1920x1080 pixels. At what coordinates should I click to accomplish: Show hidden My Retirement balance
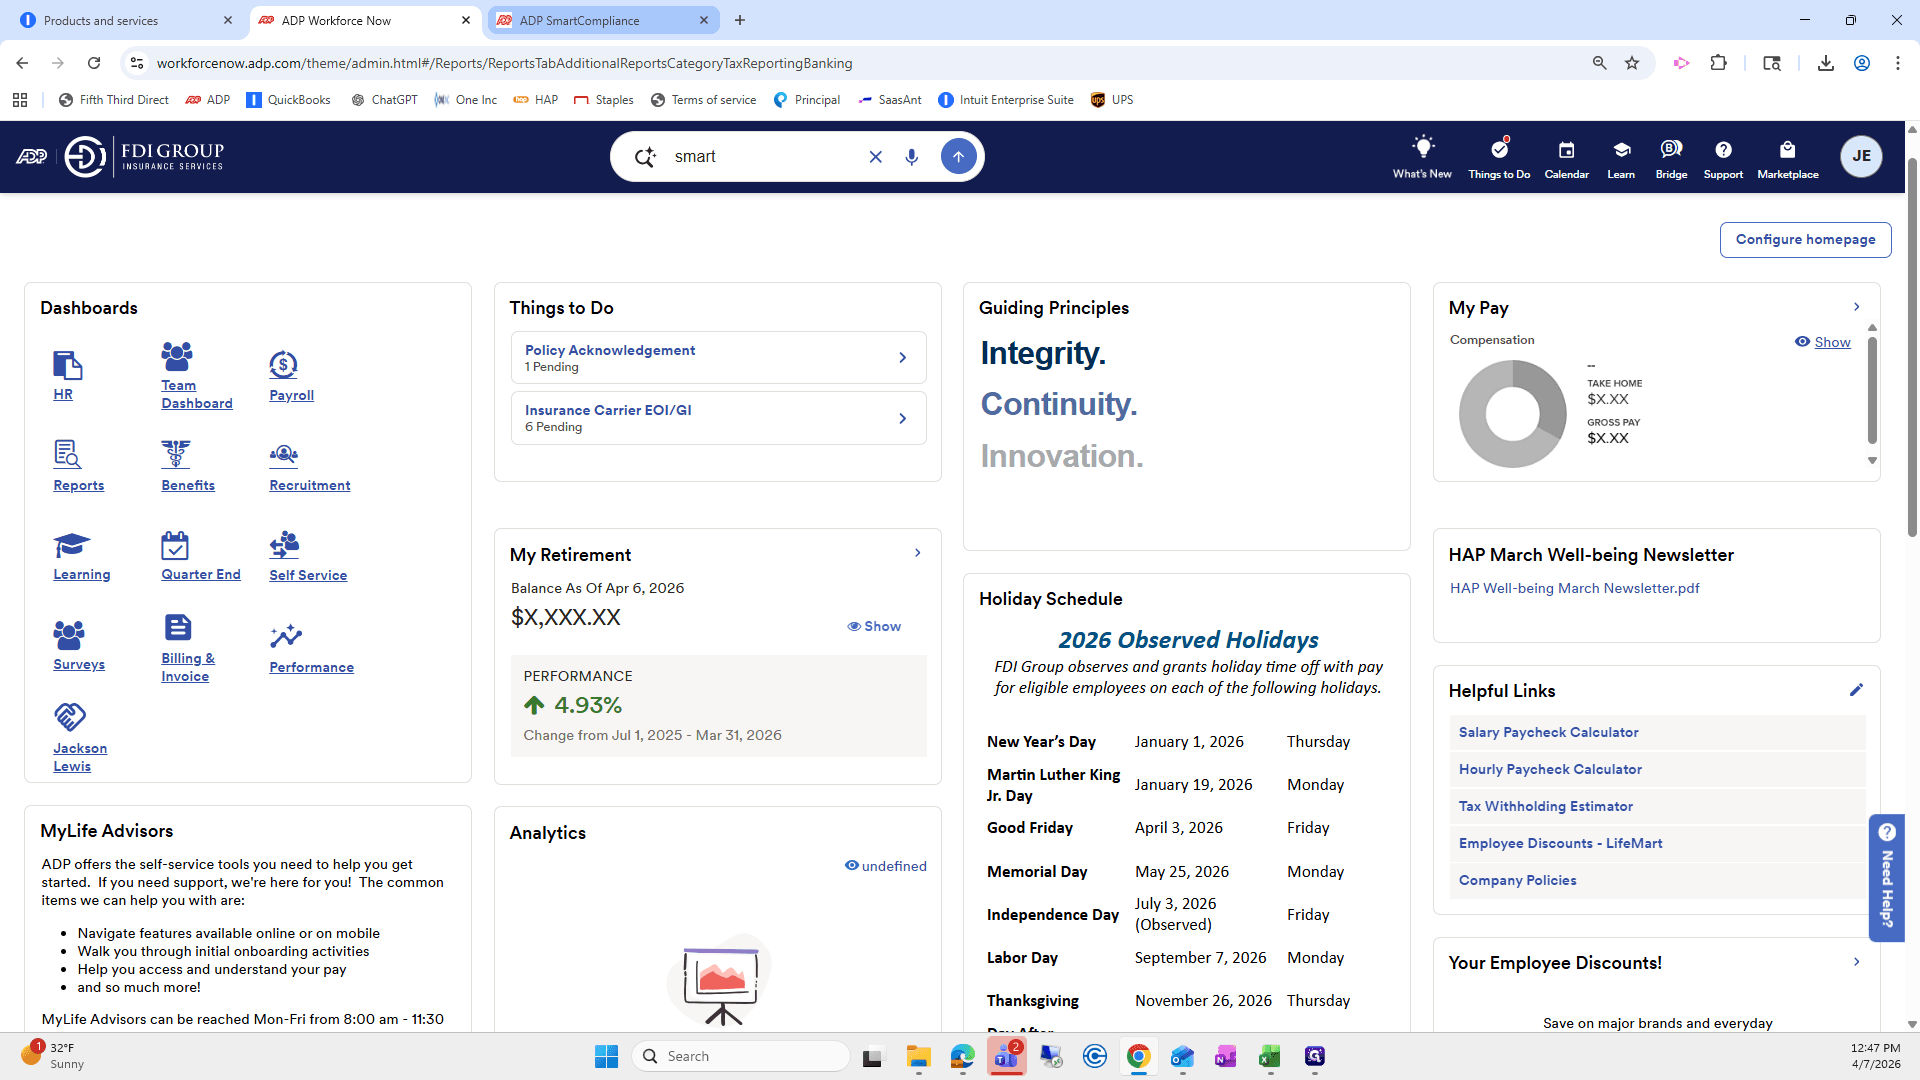tap(874, 626)
